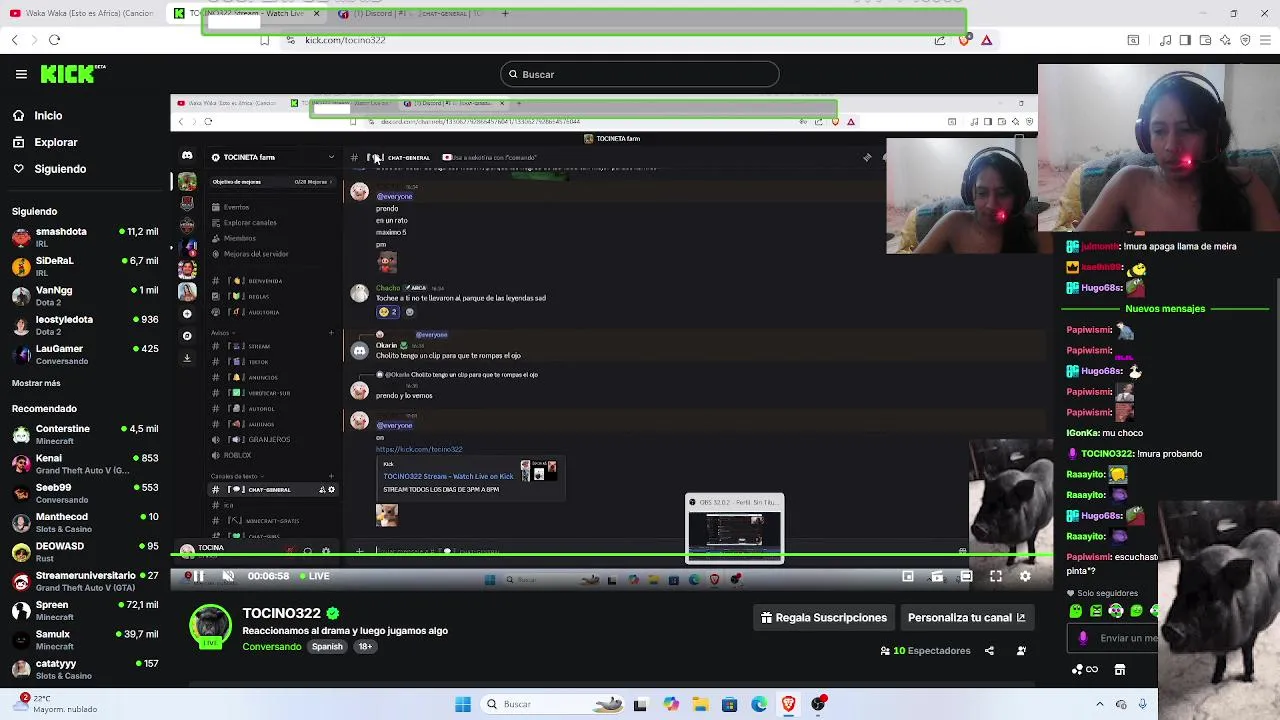Open SiDeRaL followed channel
This screenshot has height=720, width=1280.
[85, 266]
